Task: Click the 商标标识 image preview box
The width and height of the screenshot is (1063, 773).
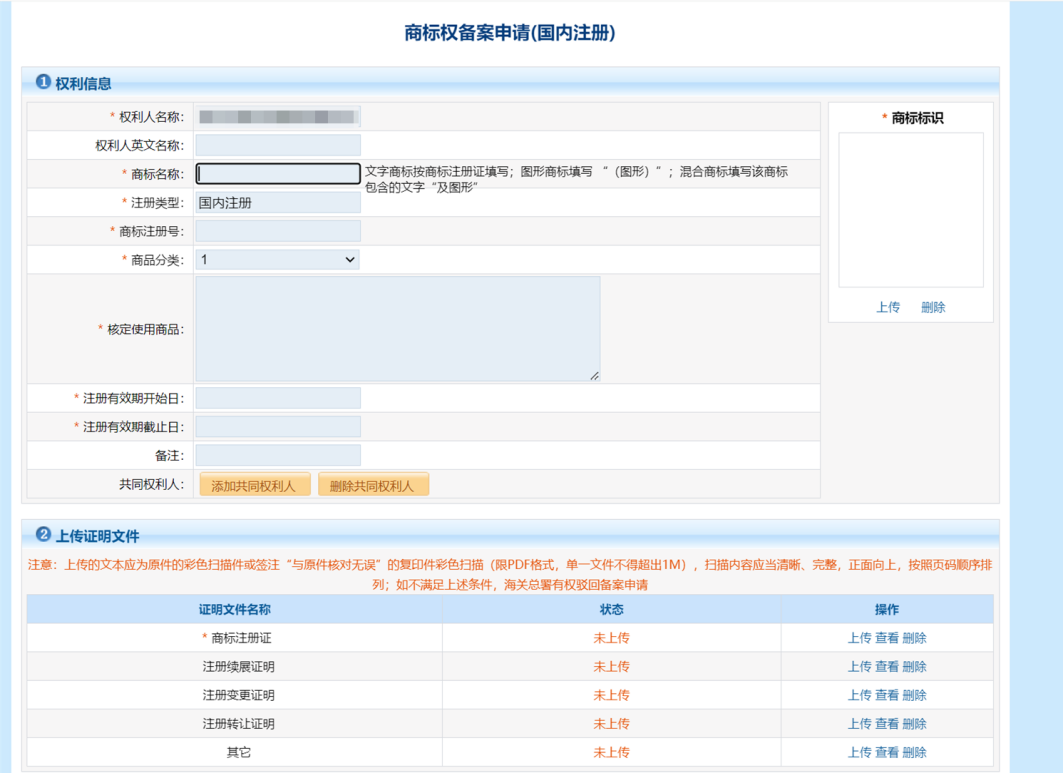Action: pos(910,210)
